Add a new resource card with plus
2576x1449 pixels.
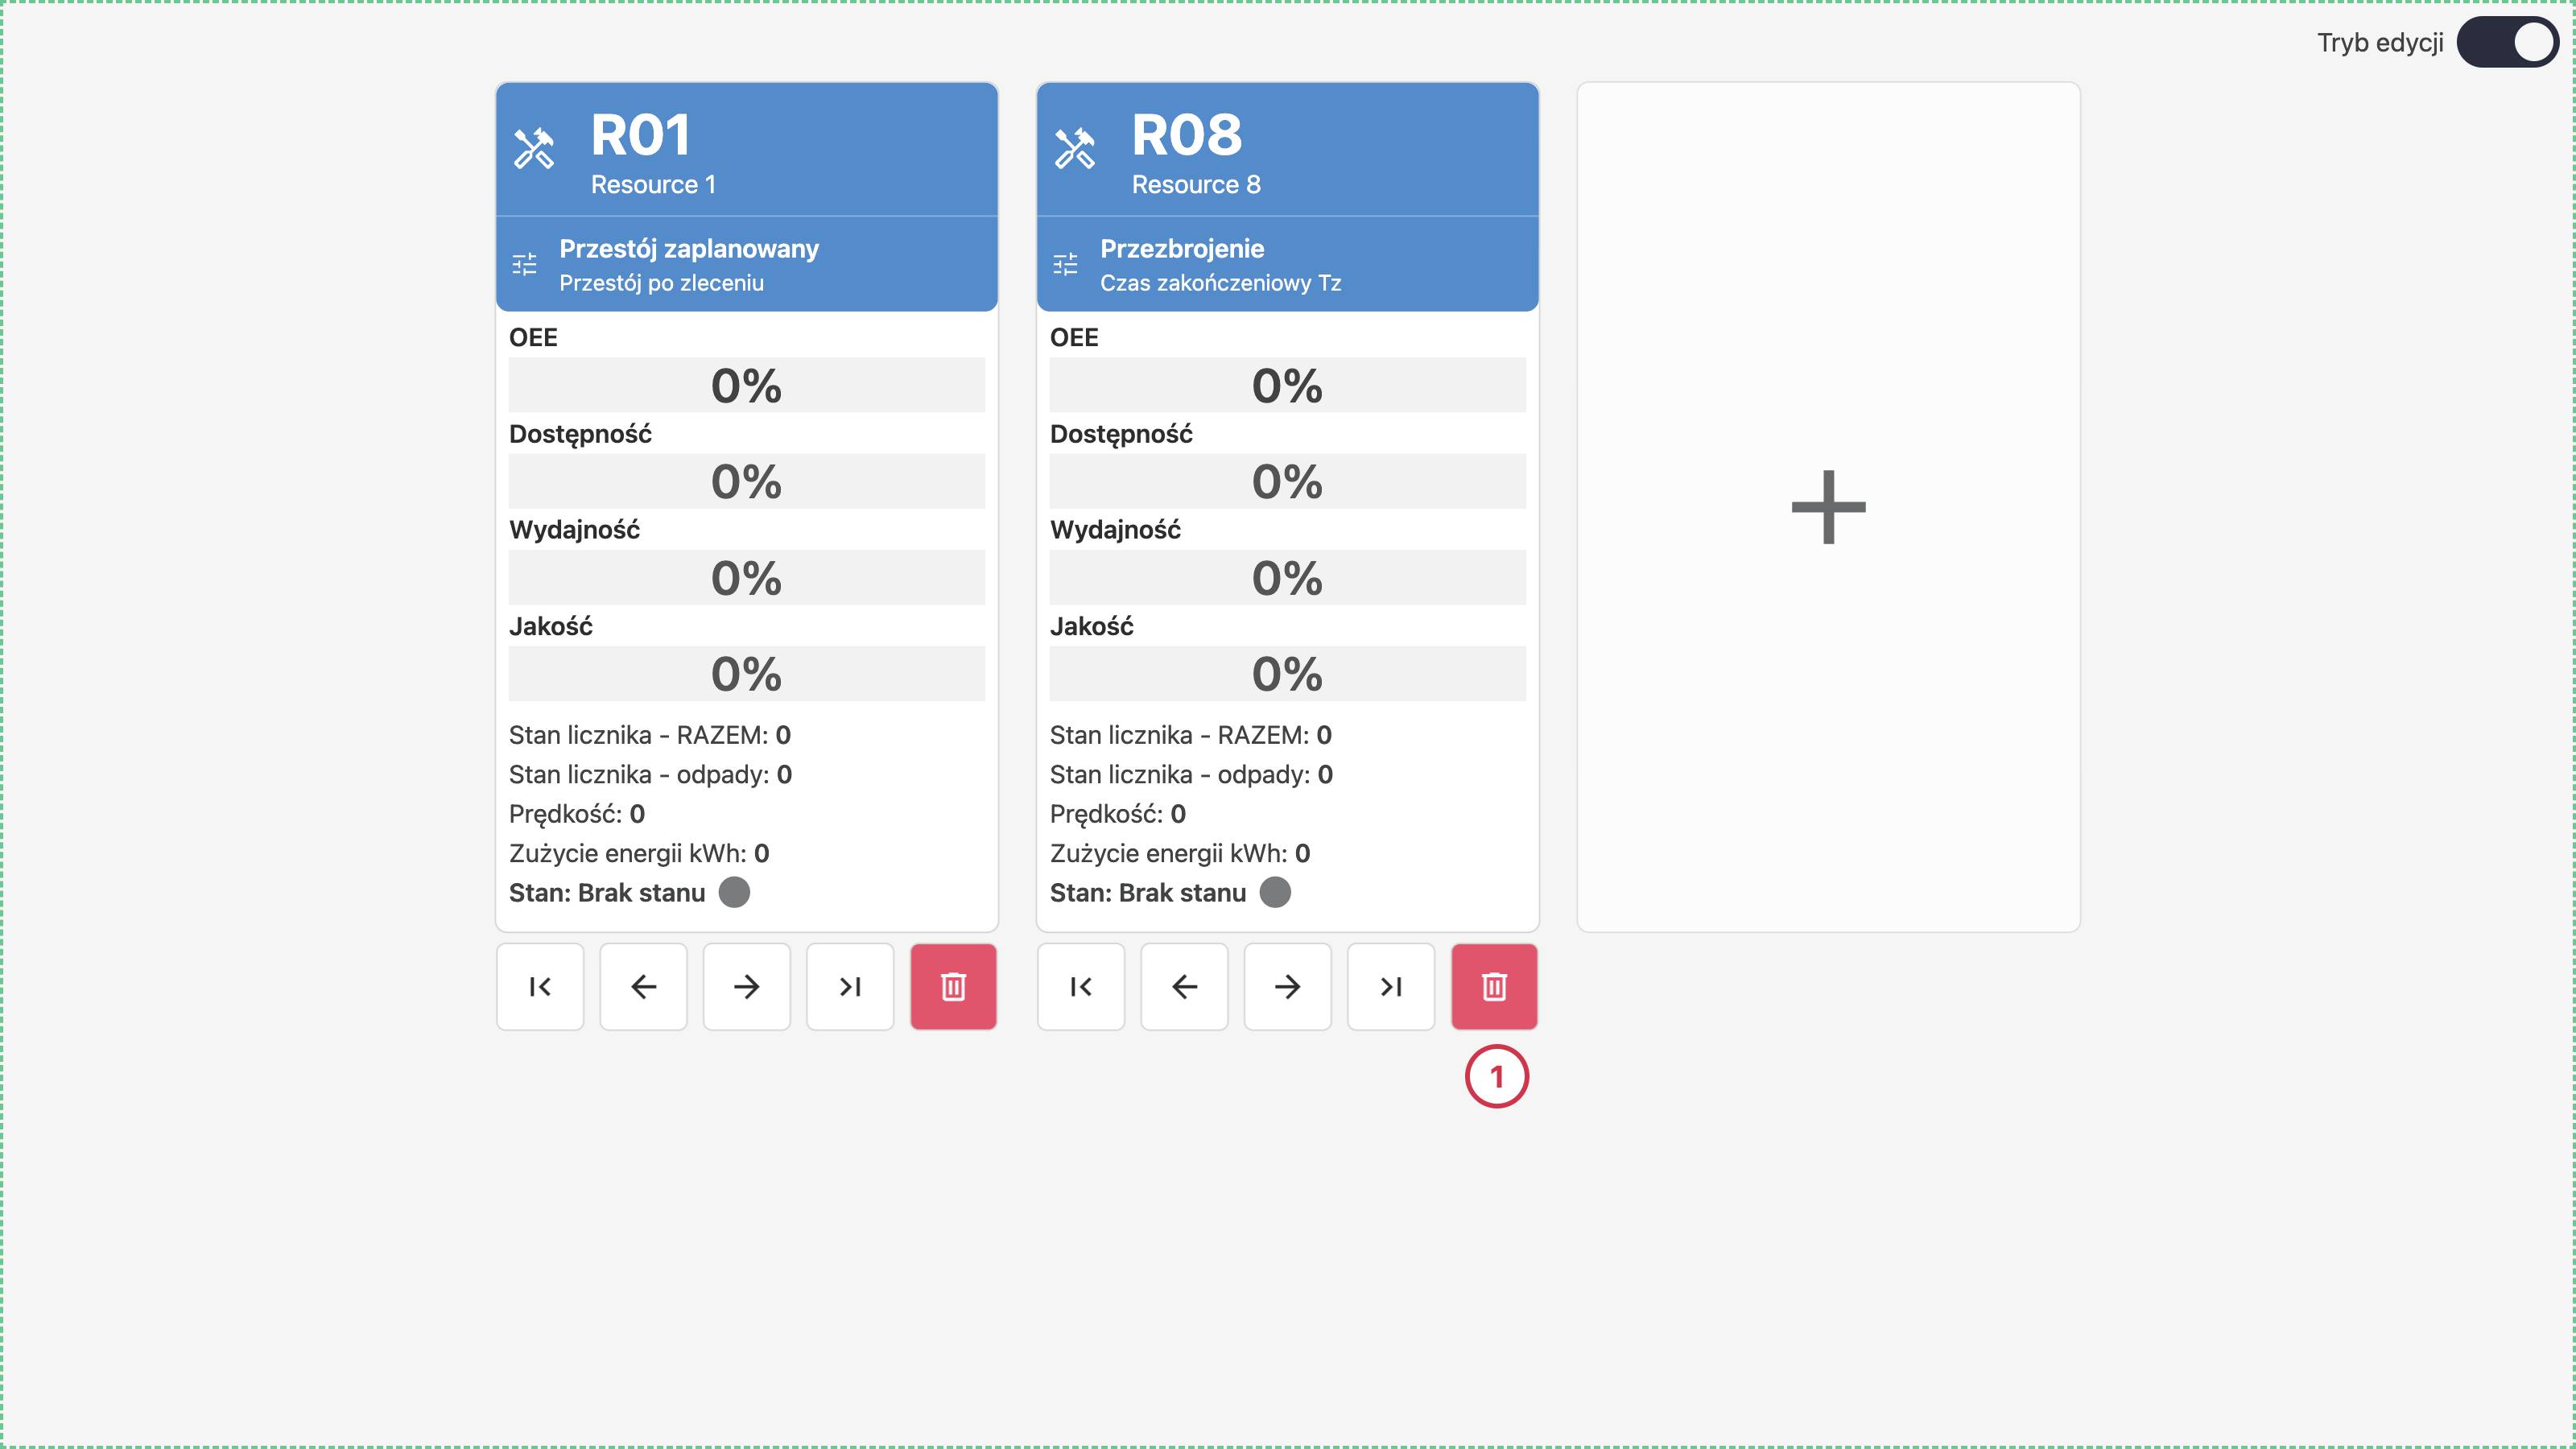[1828, 507]
